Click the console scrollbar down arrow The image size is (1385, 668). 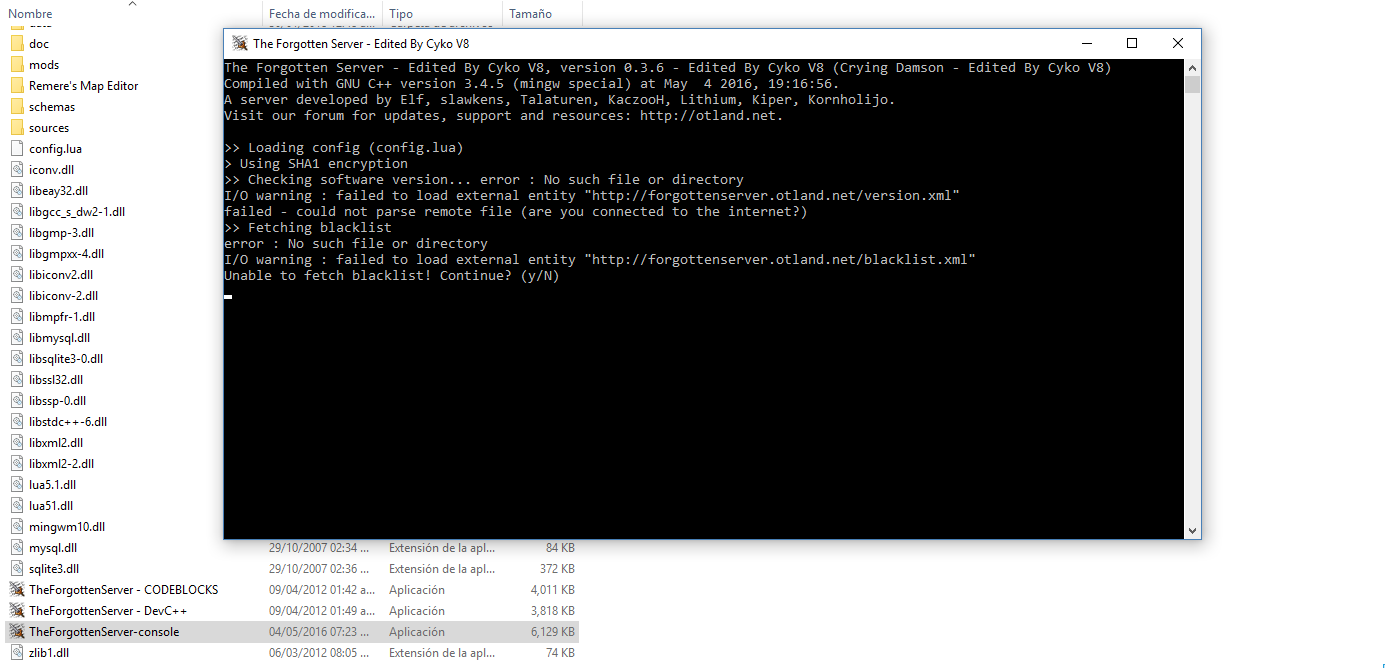(x=1192, y=531)
